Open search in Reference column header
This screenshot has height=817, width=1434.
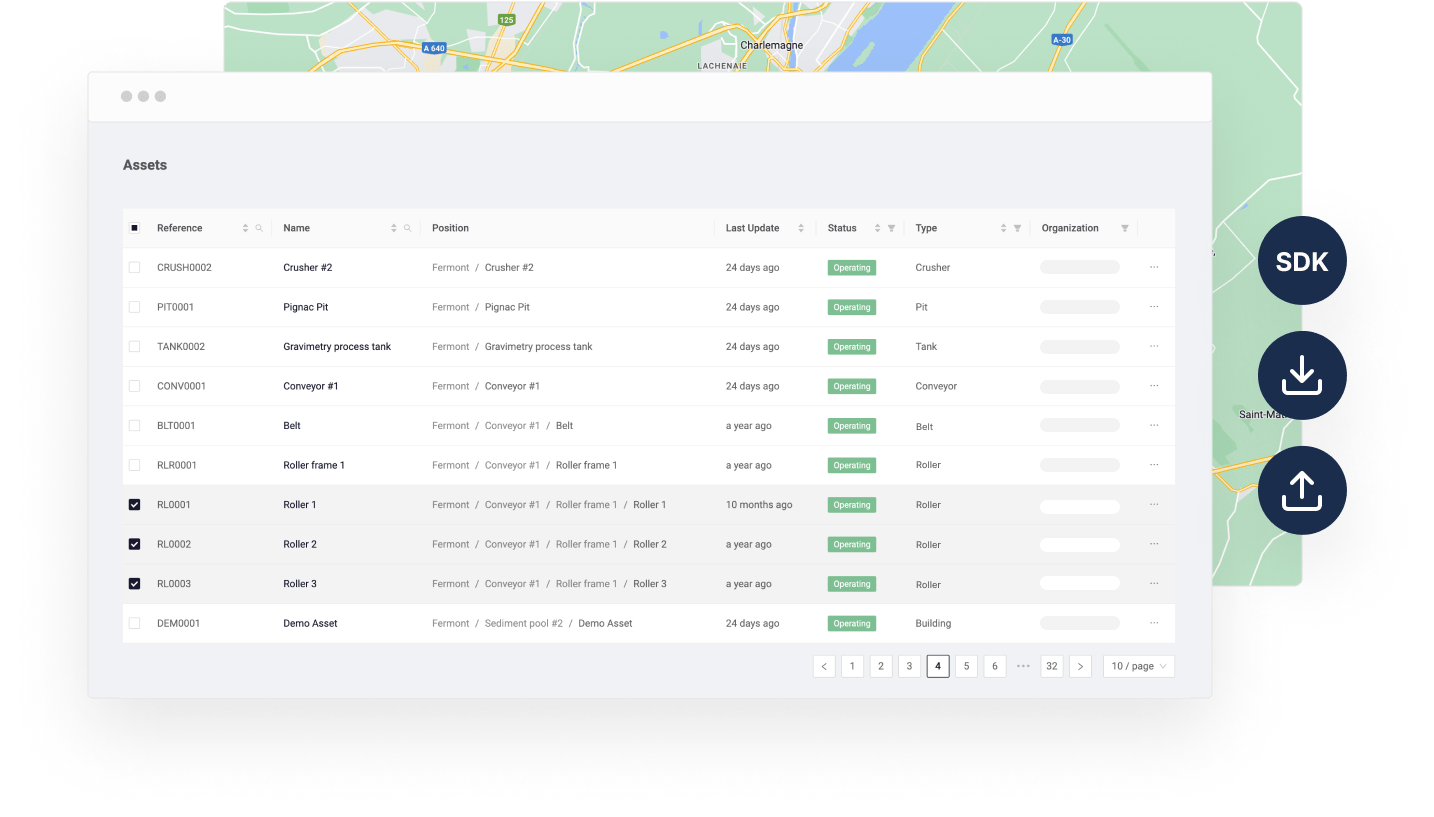point(259,228)
